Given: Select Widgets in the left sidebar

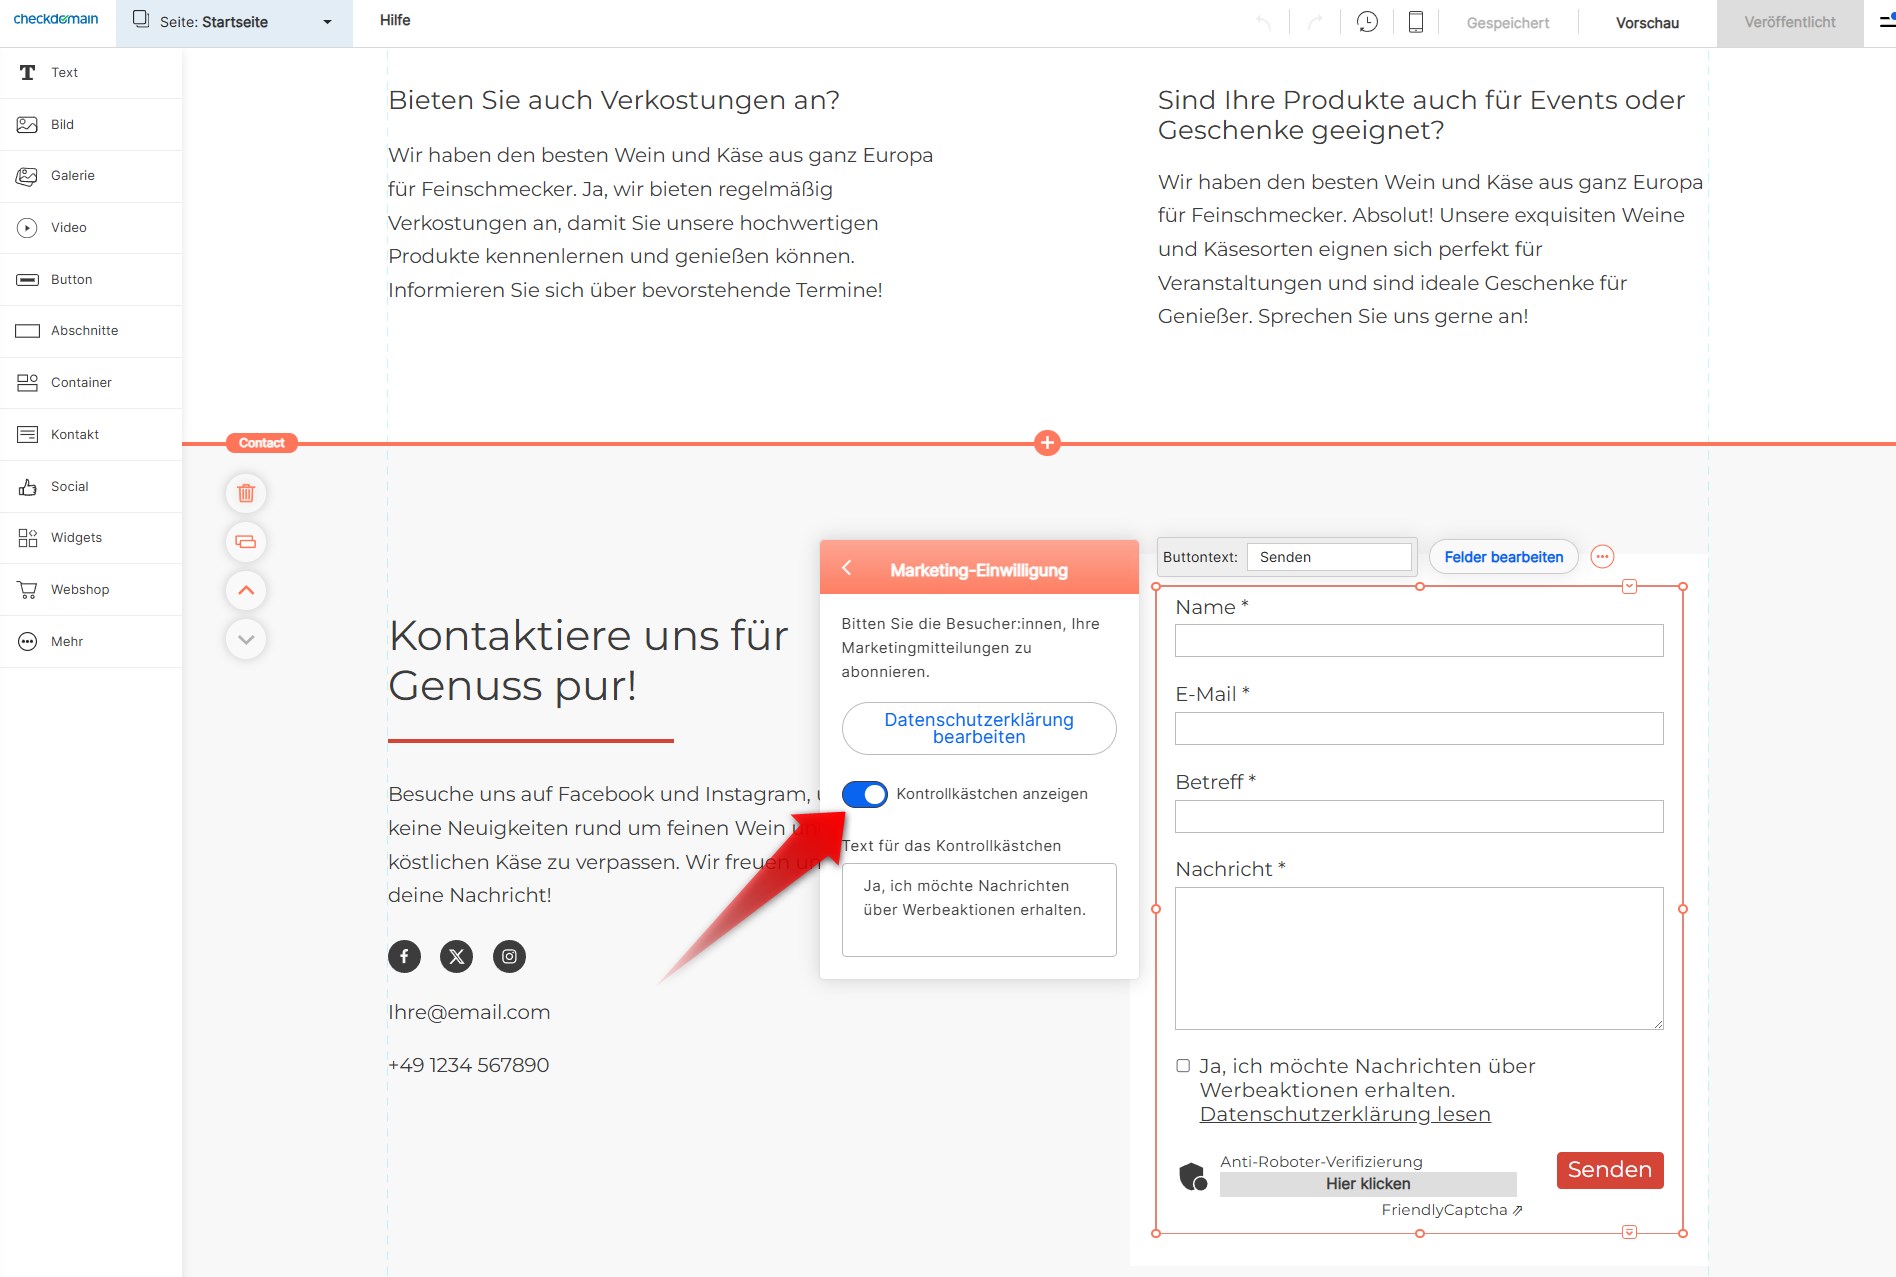Looking at the screenshot, I should 76,538.
